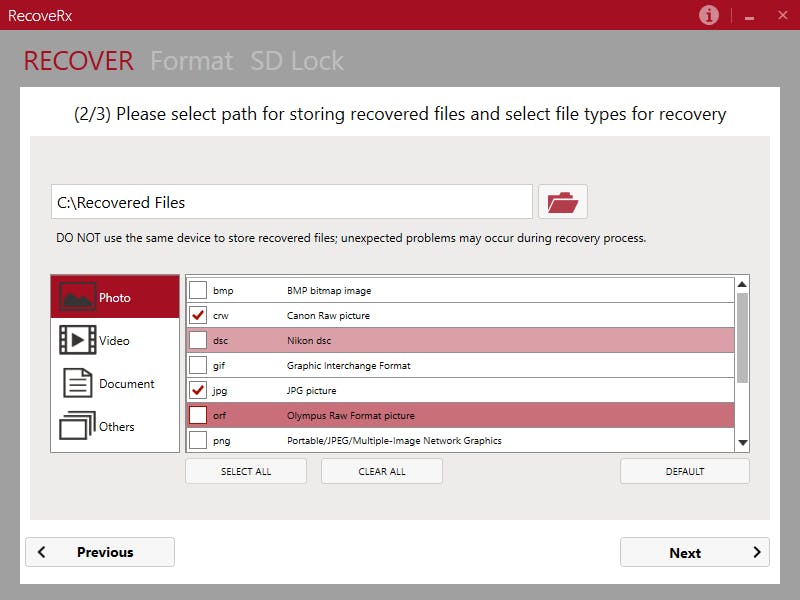Choose the Document label in category list
Viewport: 800px width, 600px height.
click(127, 384)
